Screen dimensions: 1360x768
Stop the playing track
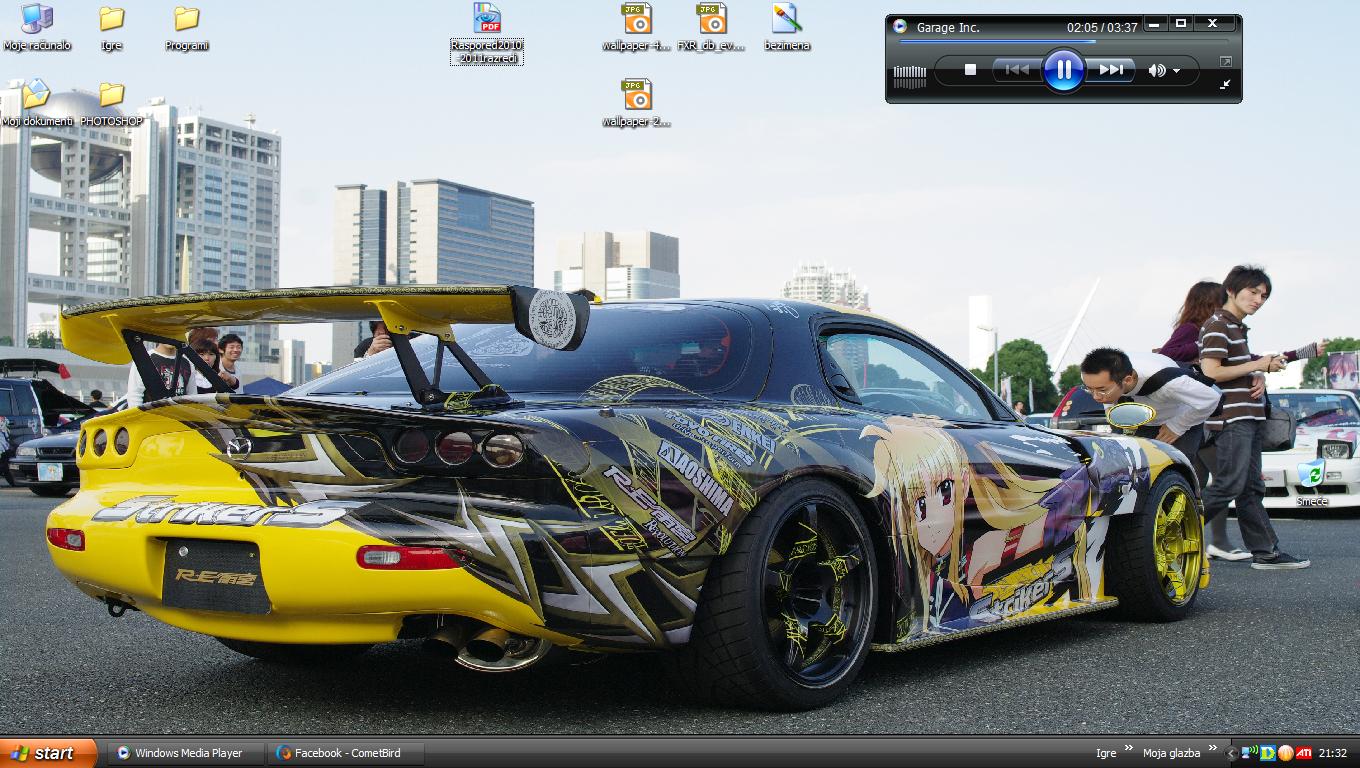[x=970, y=70]
